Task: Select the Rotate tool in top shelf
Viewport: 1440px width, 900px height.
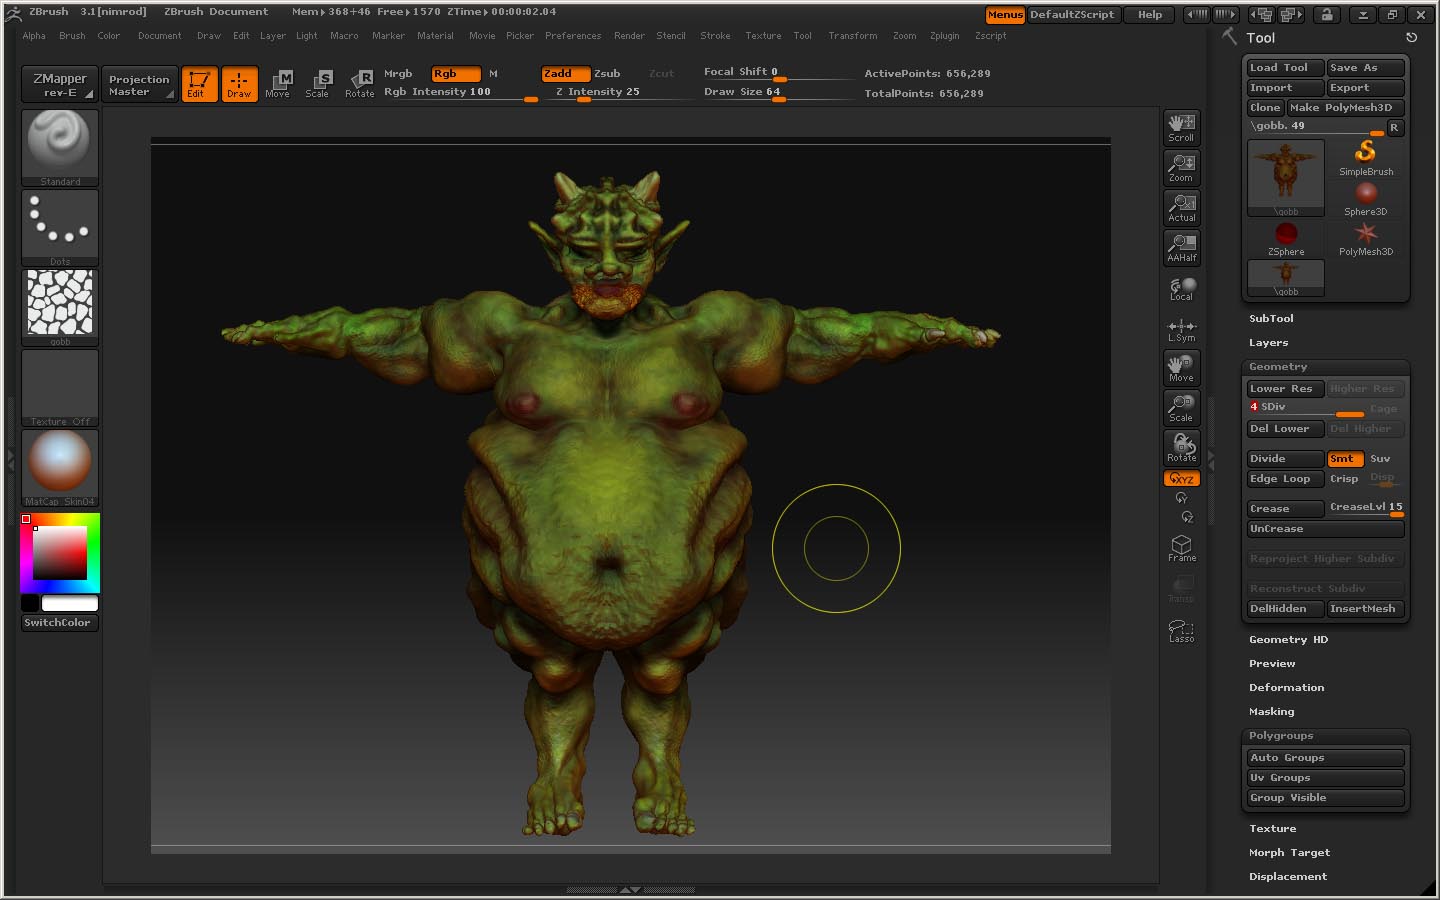Action: 359,84
